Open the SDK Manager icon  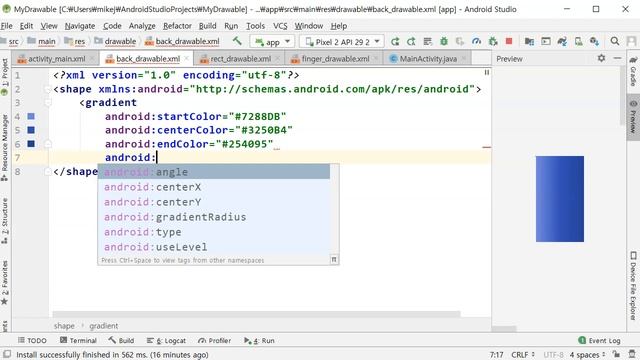[594, 41]
